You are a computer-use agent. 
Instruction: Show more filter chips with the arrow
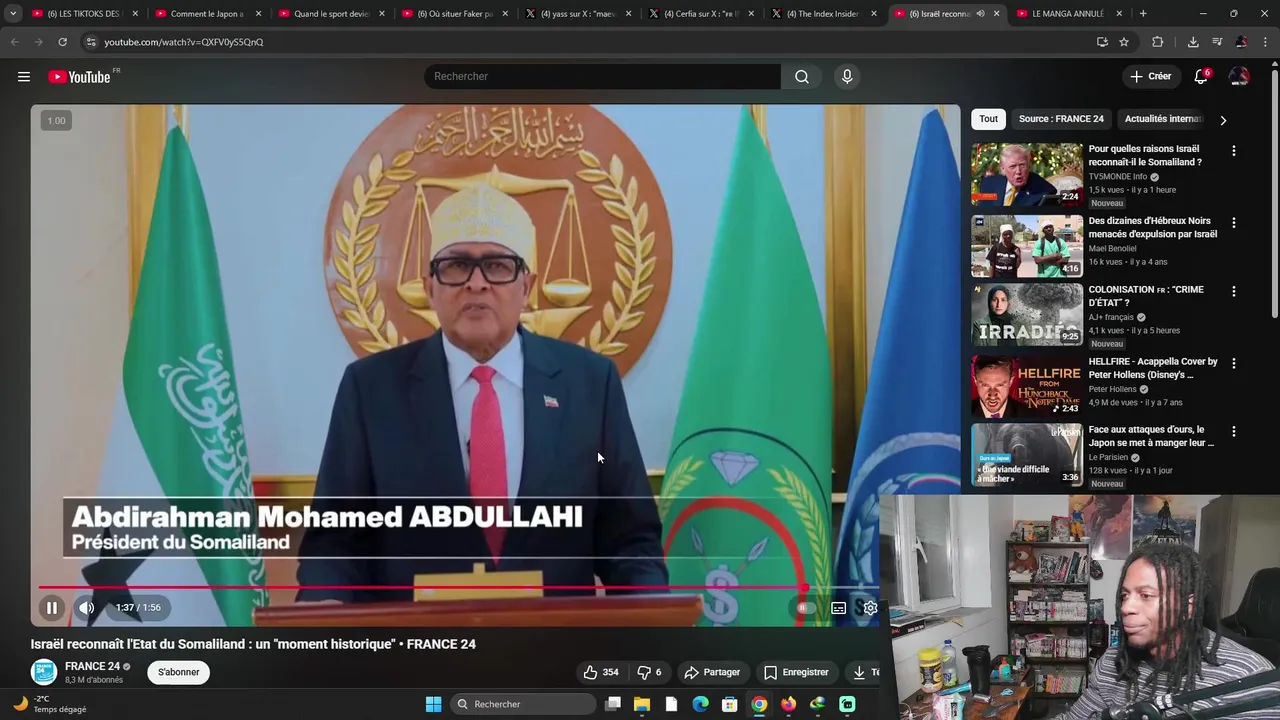coord(1222,120)
